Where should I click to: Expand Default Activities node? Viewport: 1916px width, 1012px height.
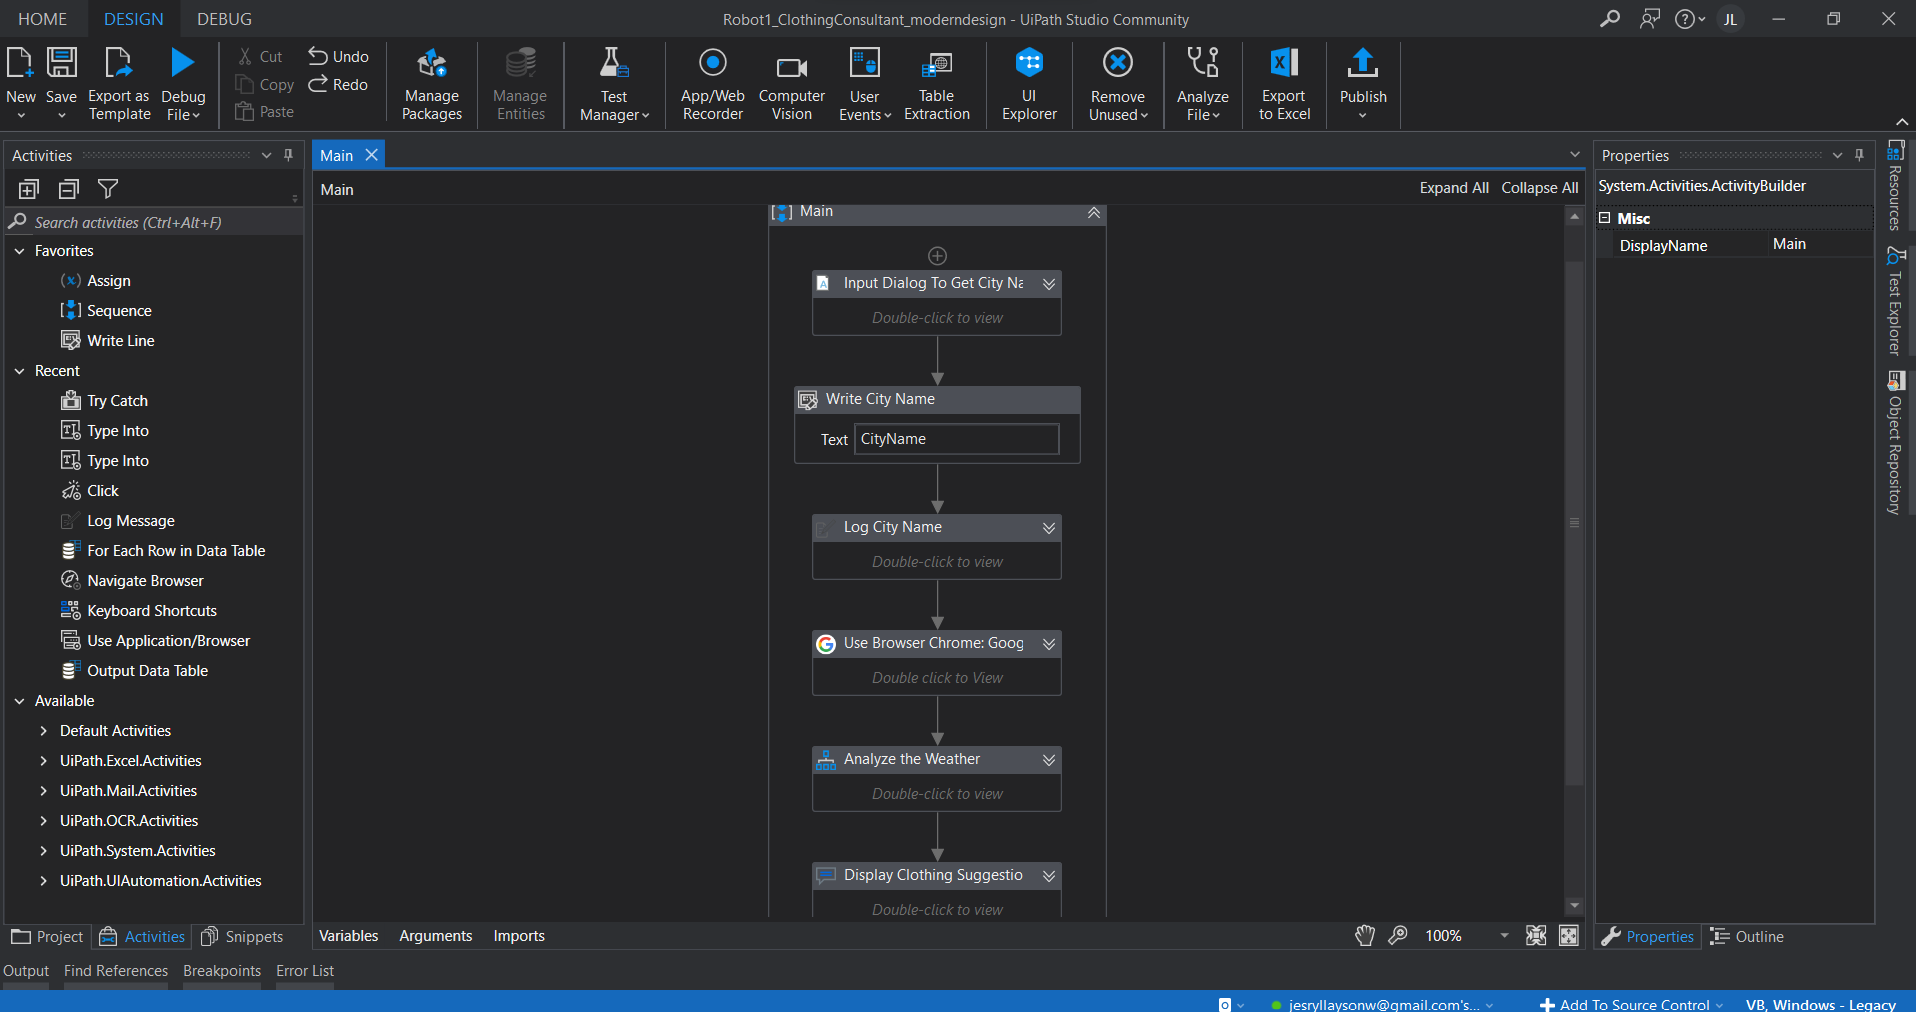43,731
